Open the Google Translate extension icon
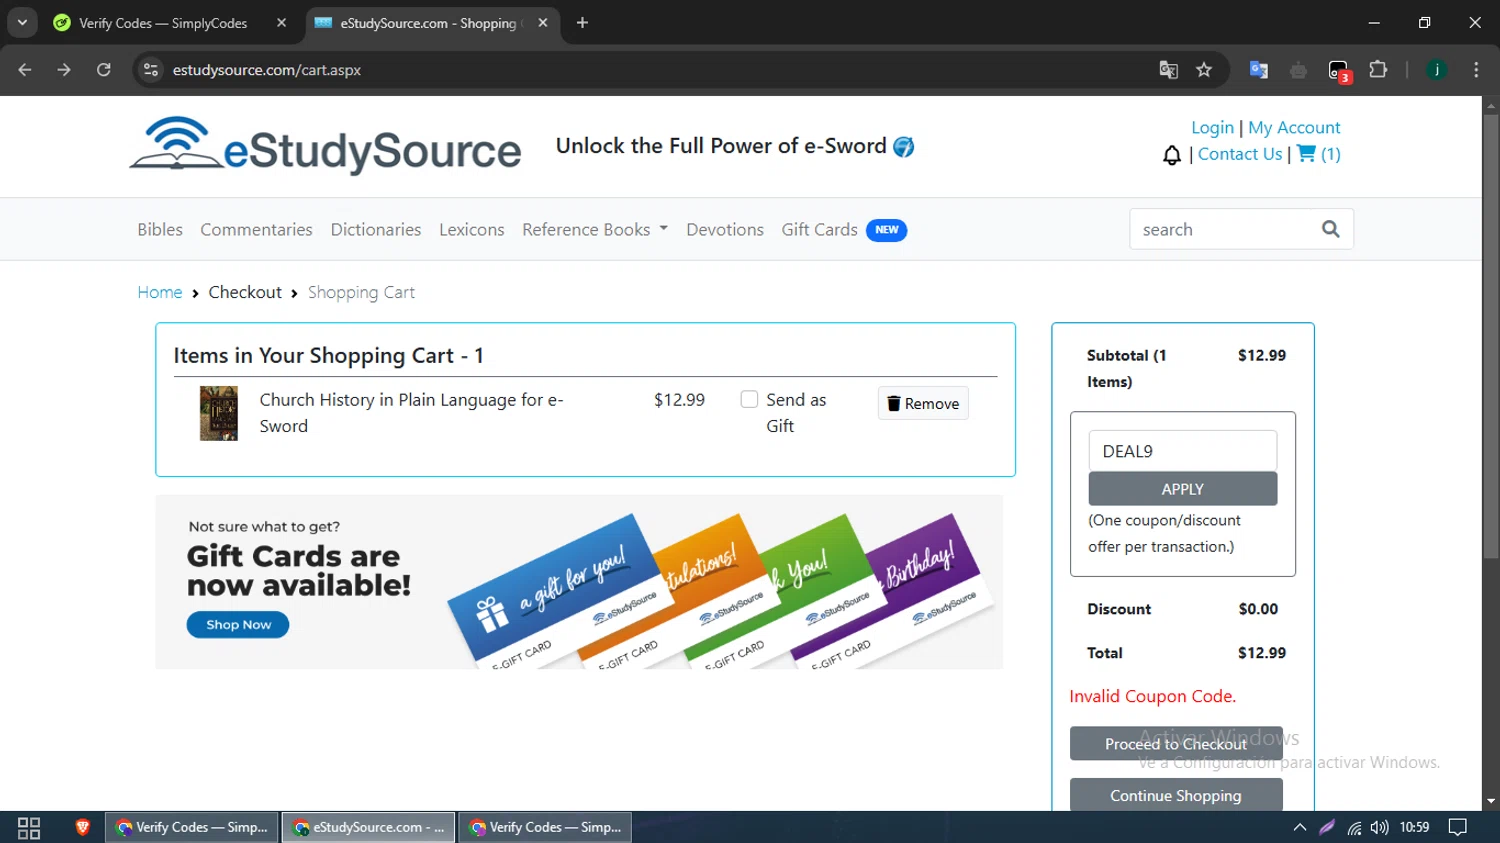Image resolution: width=1500 pixels, height=843 pixels. click(x=1259, y=70)
